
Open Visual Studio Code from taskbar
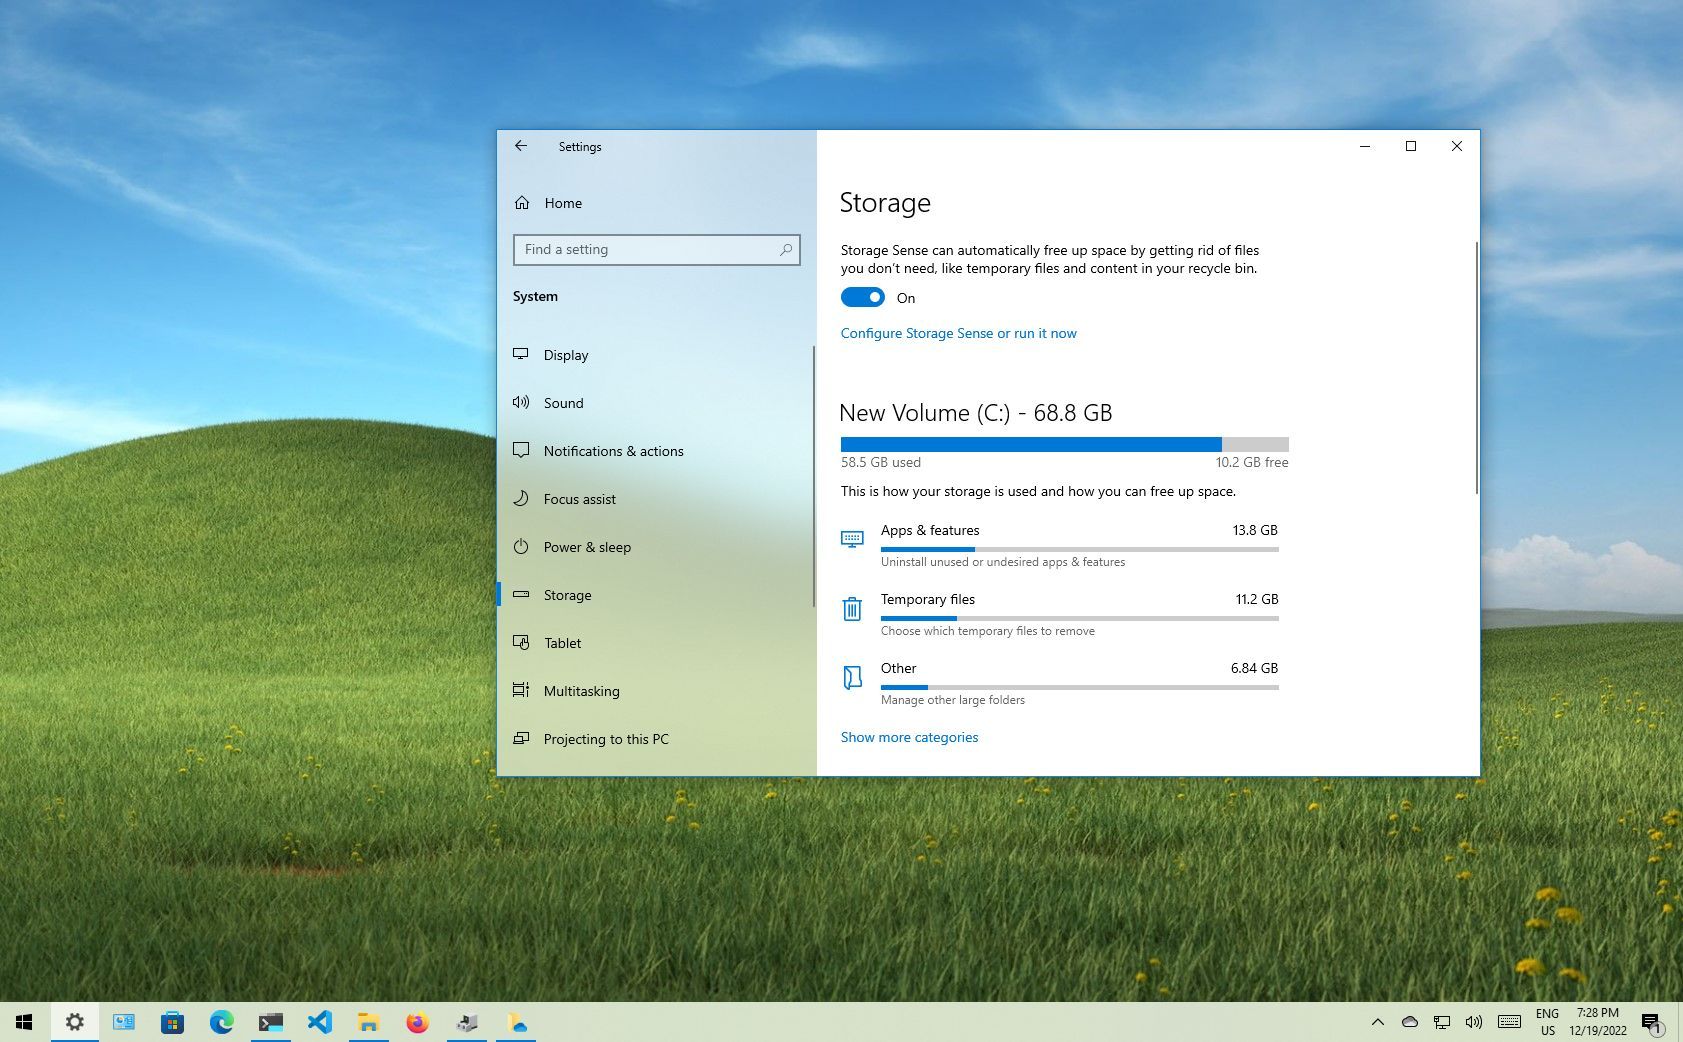320,1022
